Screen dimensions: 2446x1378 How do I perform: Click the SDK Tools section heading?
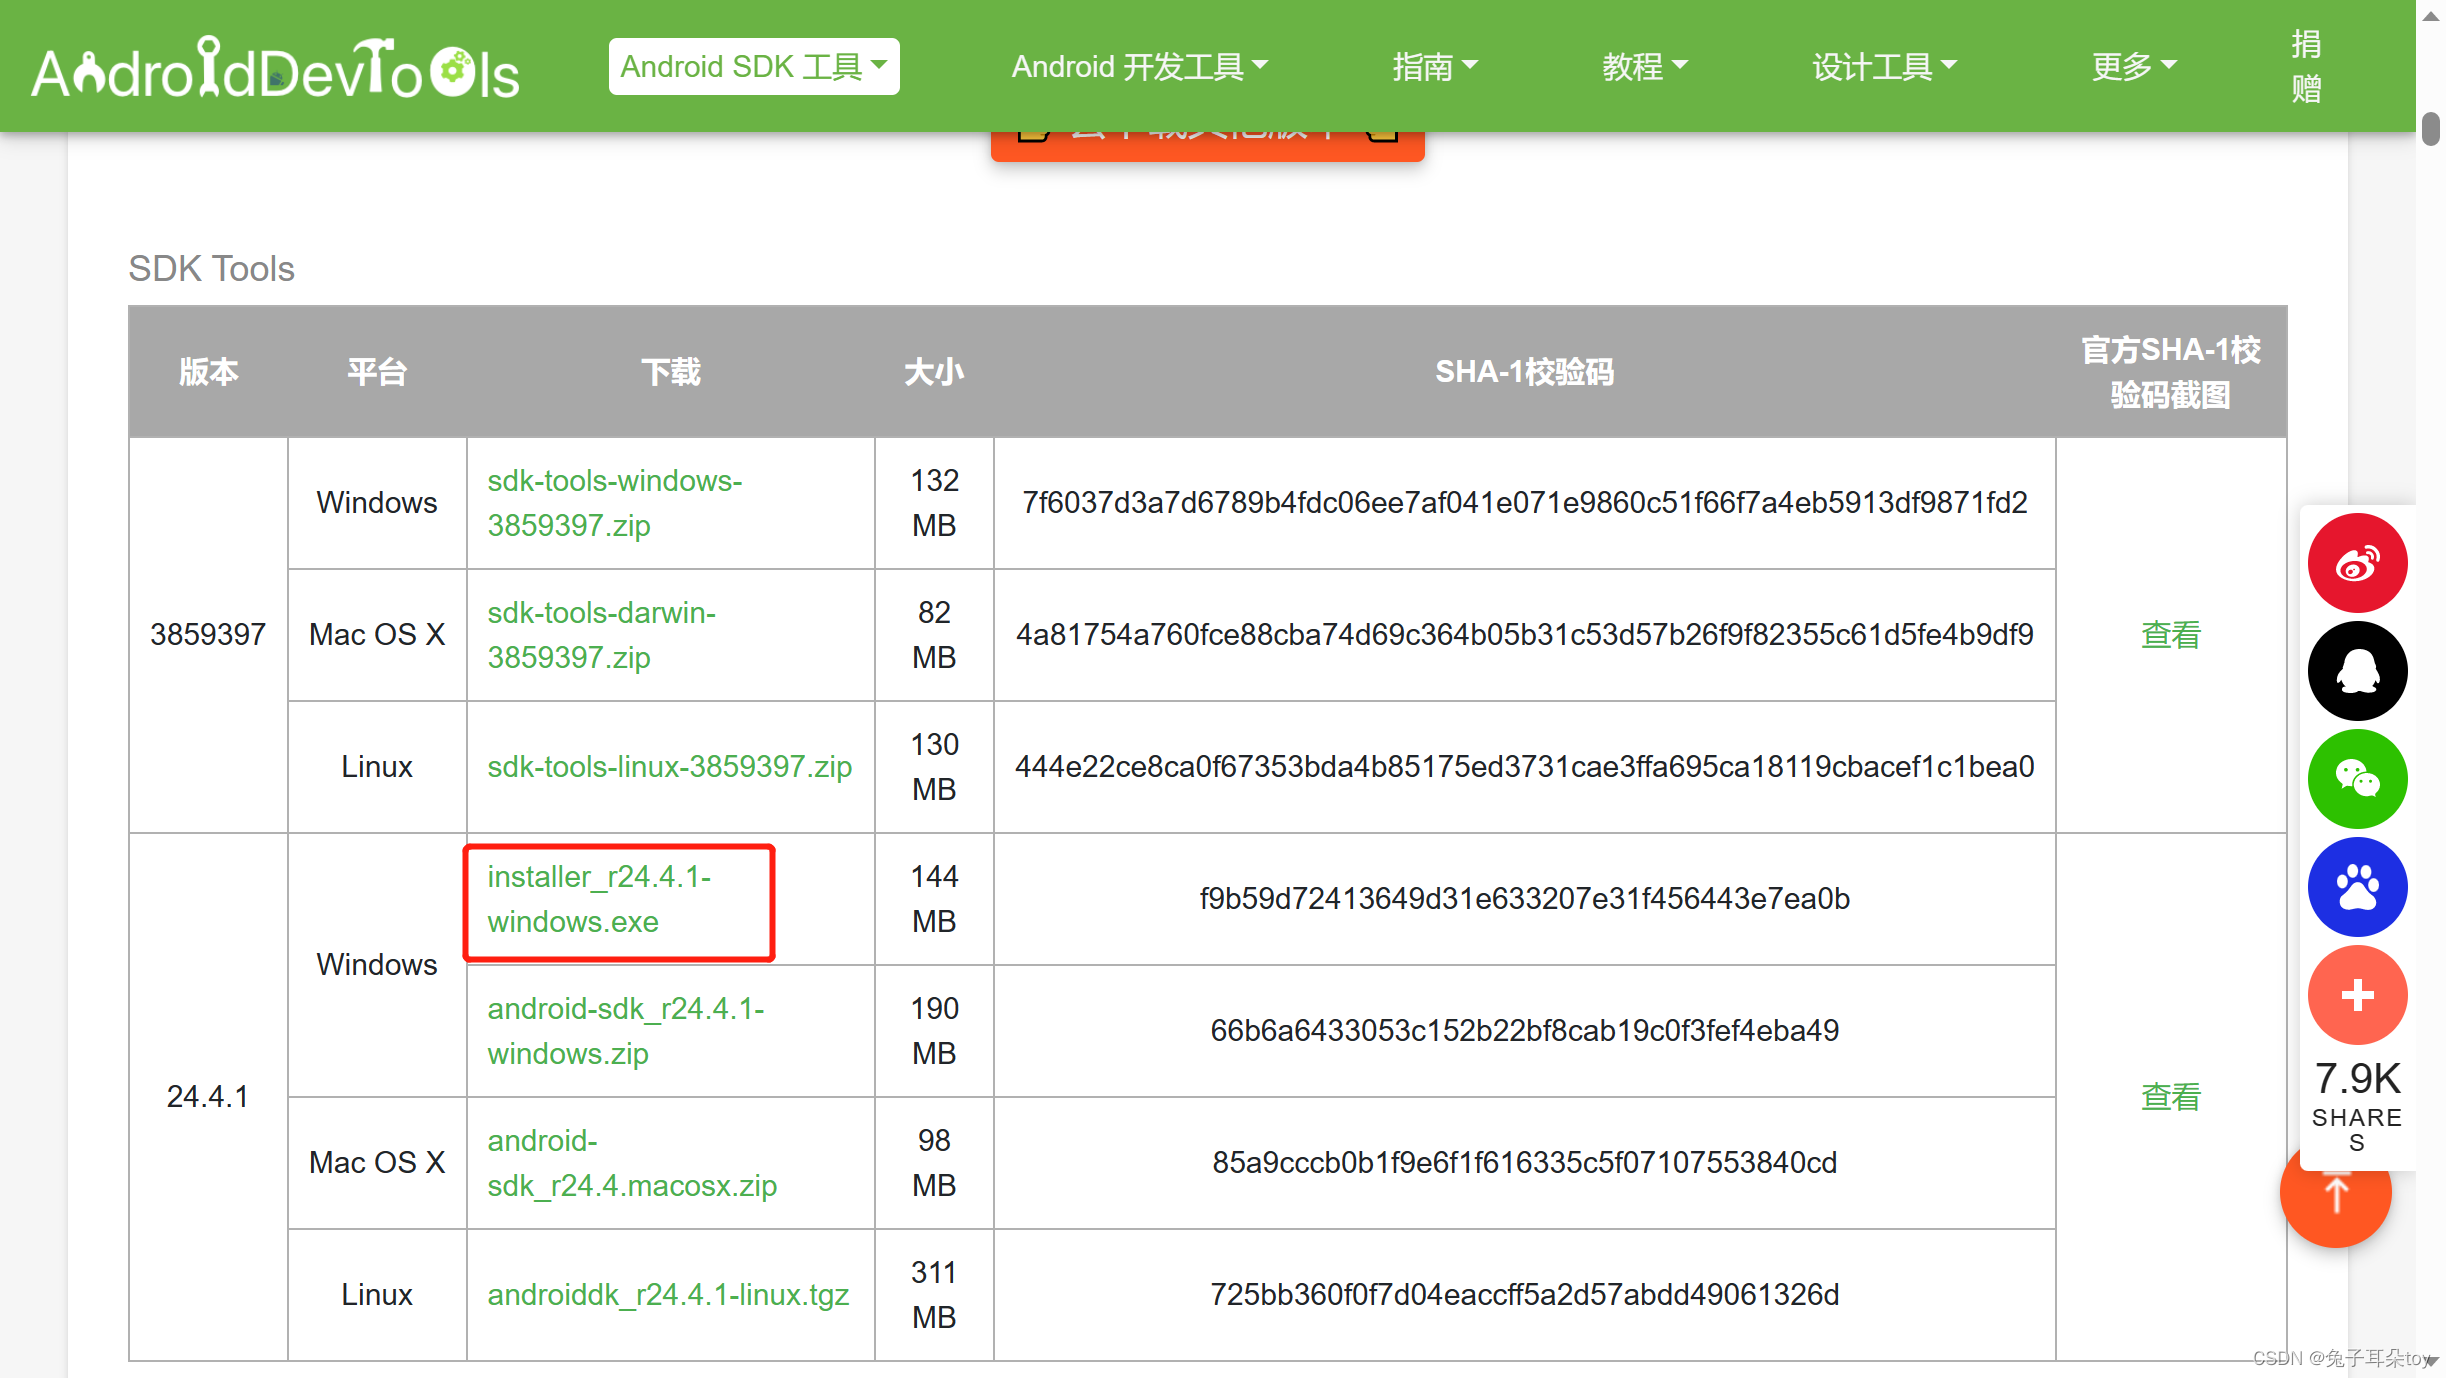[211, 269]
